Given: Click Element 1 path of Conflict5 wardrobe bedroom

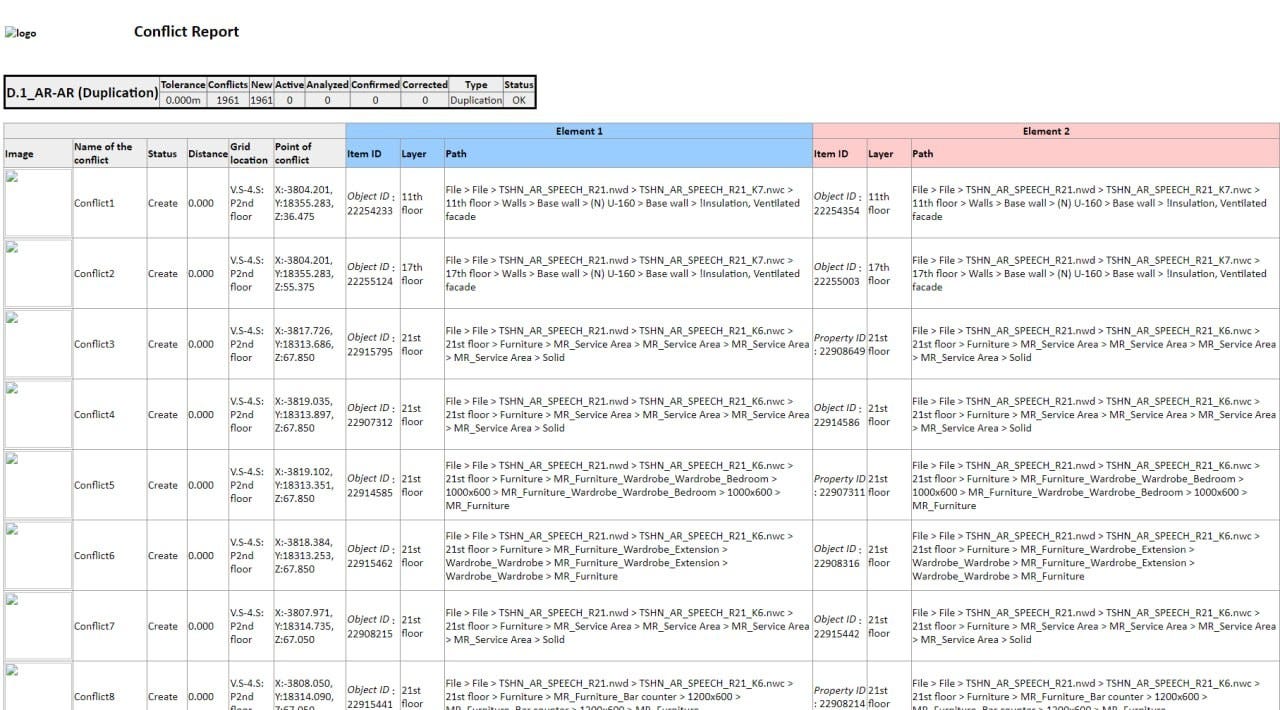Looking at the screenshot, I should (x=627, y=485).
